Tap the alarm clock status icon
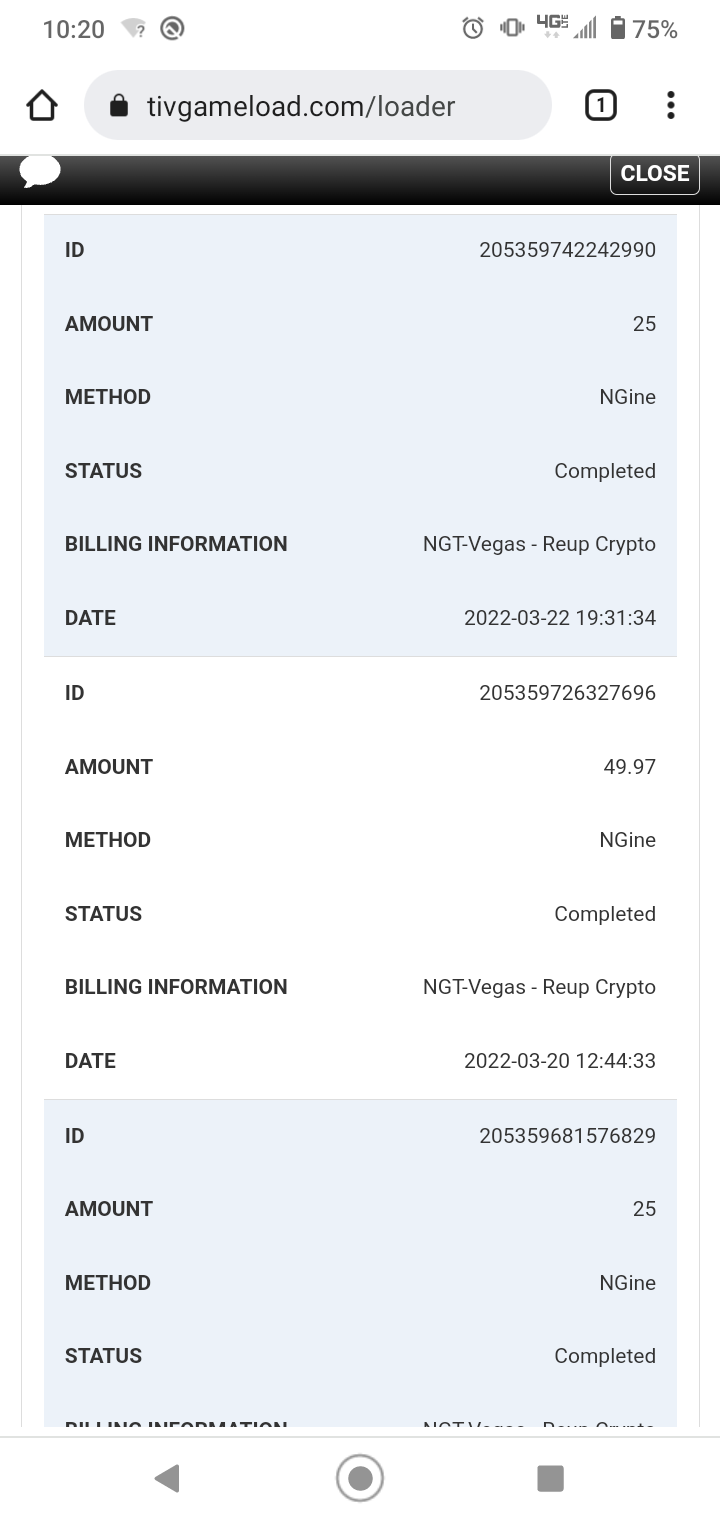Screen dimensions: 720x1520 coord(473,29)
